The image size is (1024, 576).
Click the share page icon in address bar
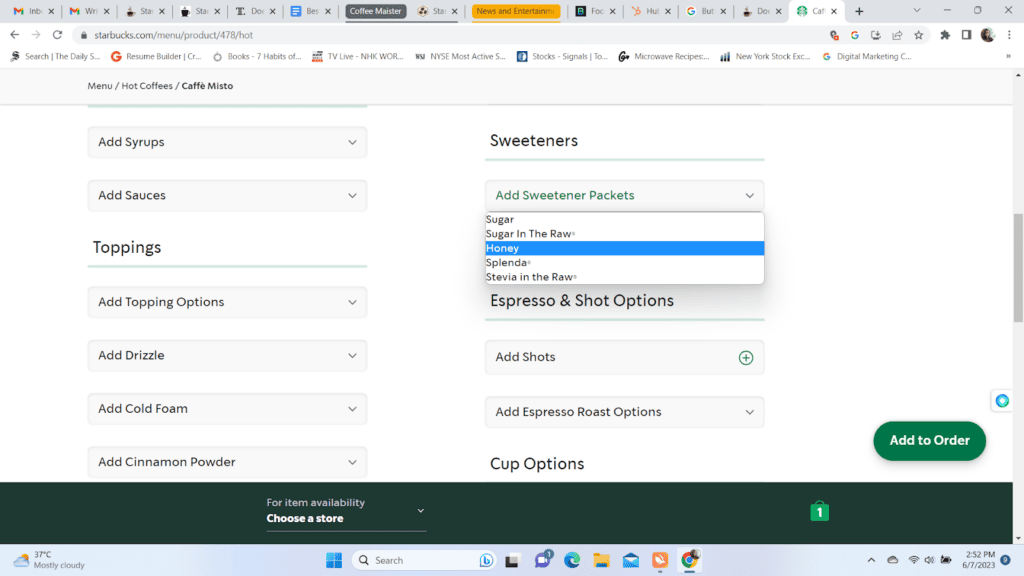tap(897, 35)
